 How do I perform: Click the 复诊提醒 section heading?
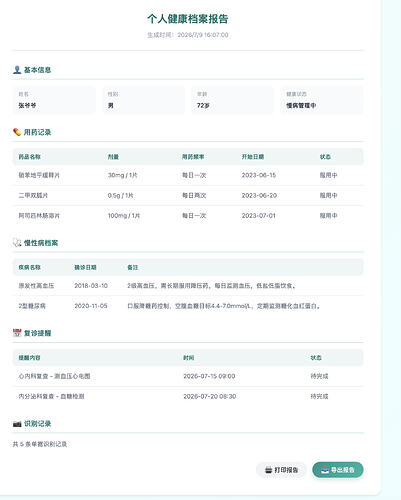37,333
